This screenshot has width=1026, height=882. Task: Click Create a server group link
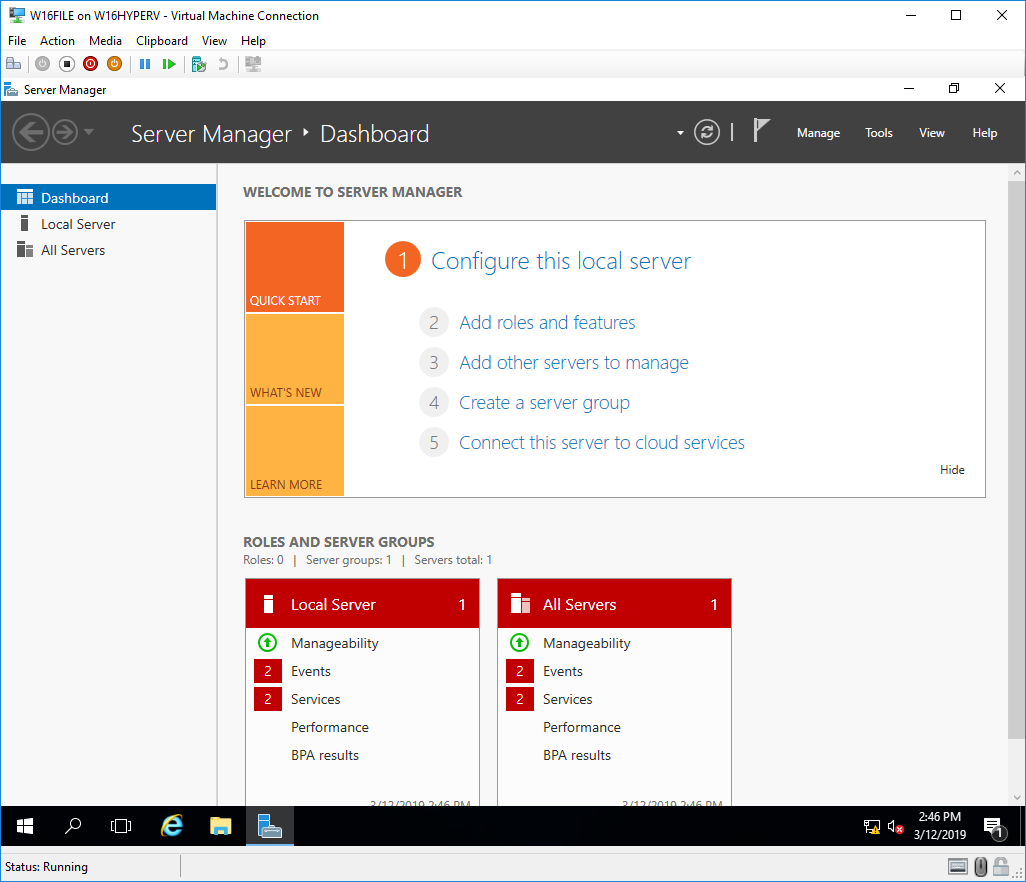coord(544,403)
